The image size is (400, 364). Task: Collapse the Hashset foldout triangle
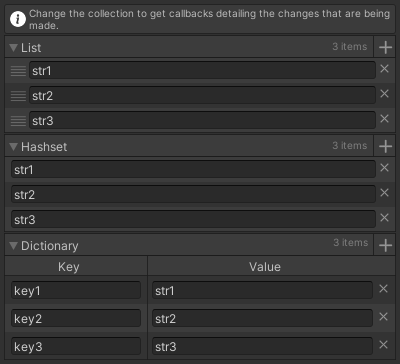point(13,147)
